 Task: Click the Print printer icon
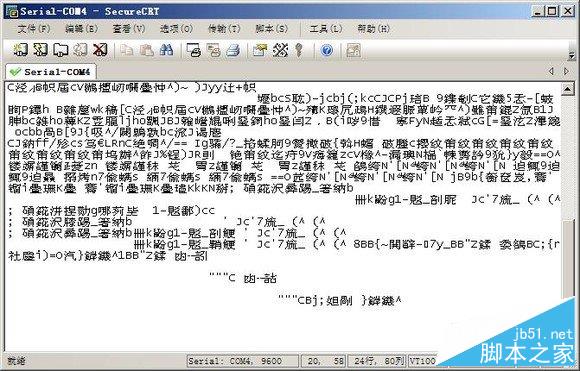233,50
